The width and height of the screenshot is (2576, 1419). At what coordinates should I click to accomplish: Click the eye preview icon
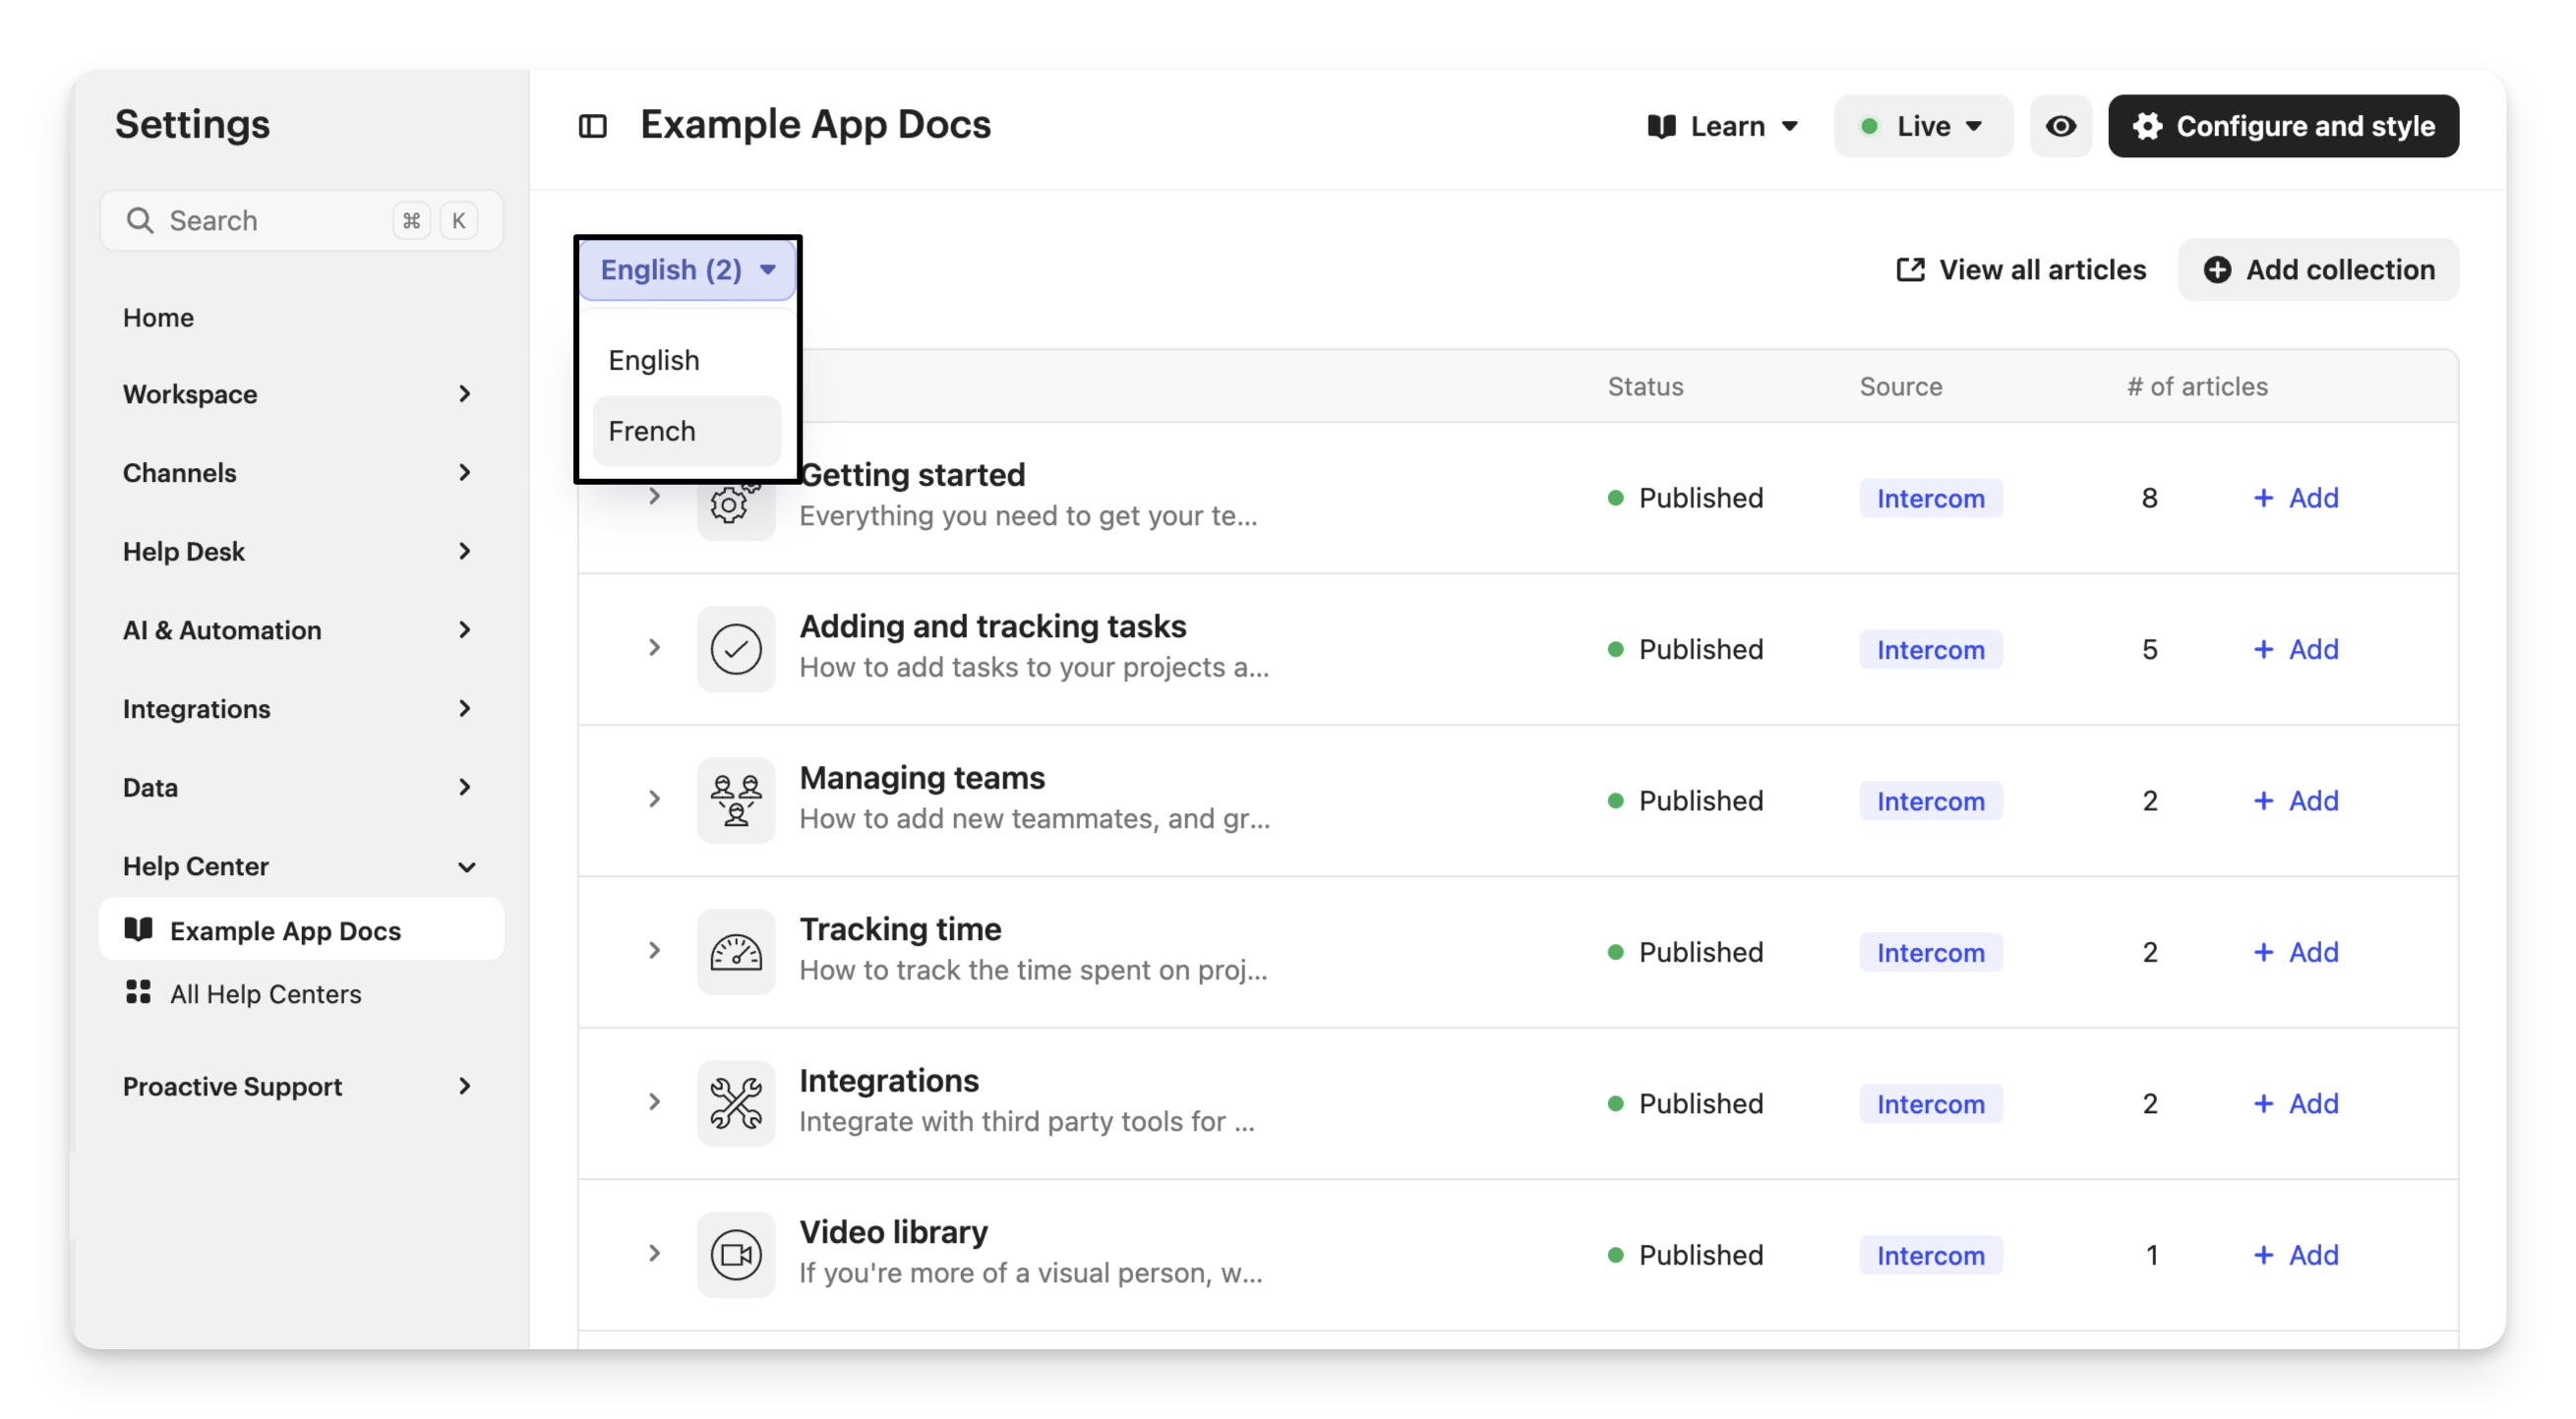[2060, 126]
